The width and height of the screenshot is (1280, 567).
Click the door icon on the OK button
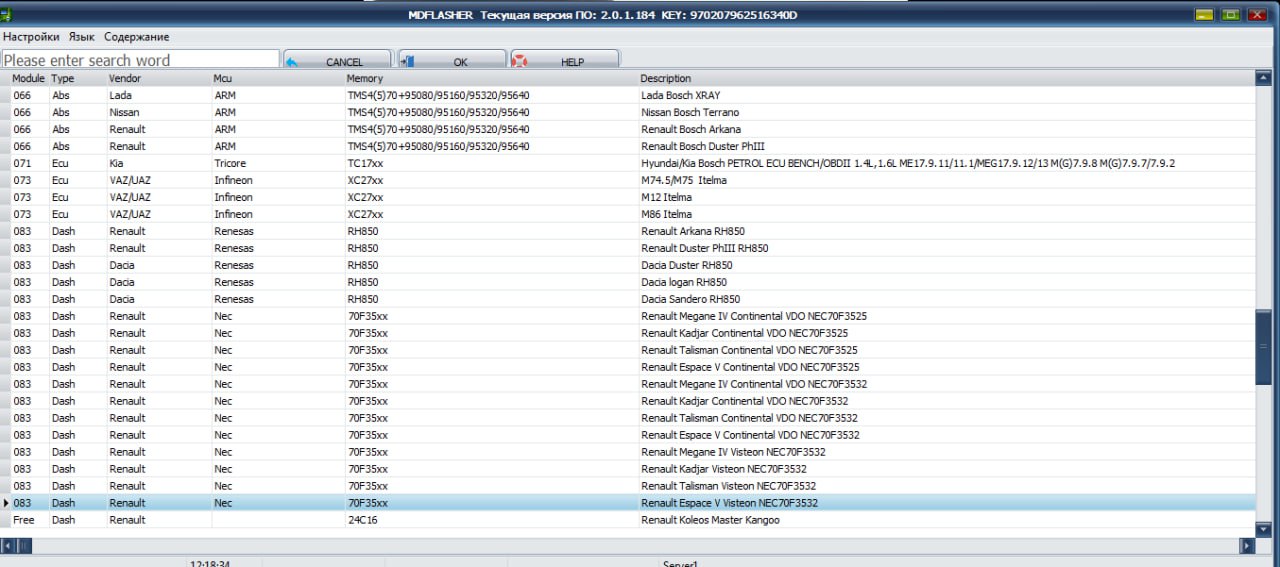(x=408, y=62)
